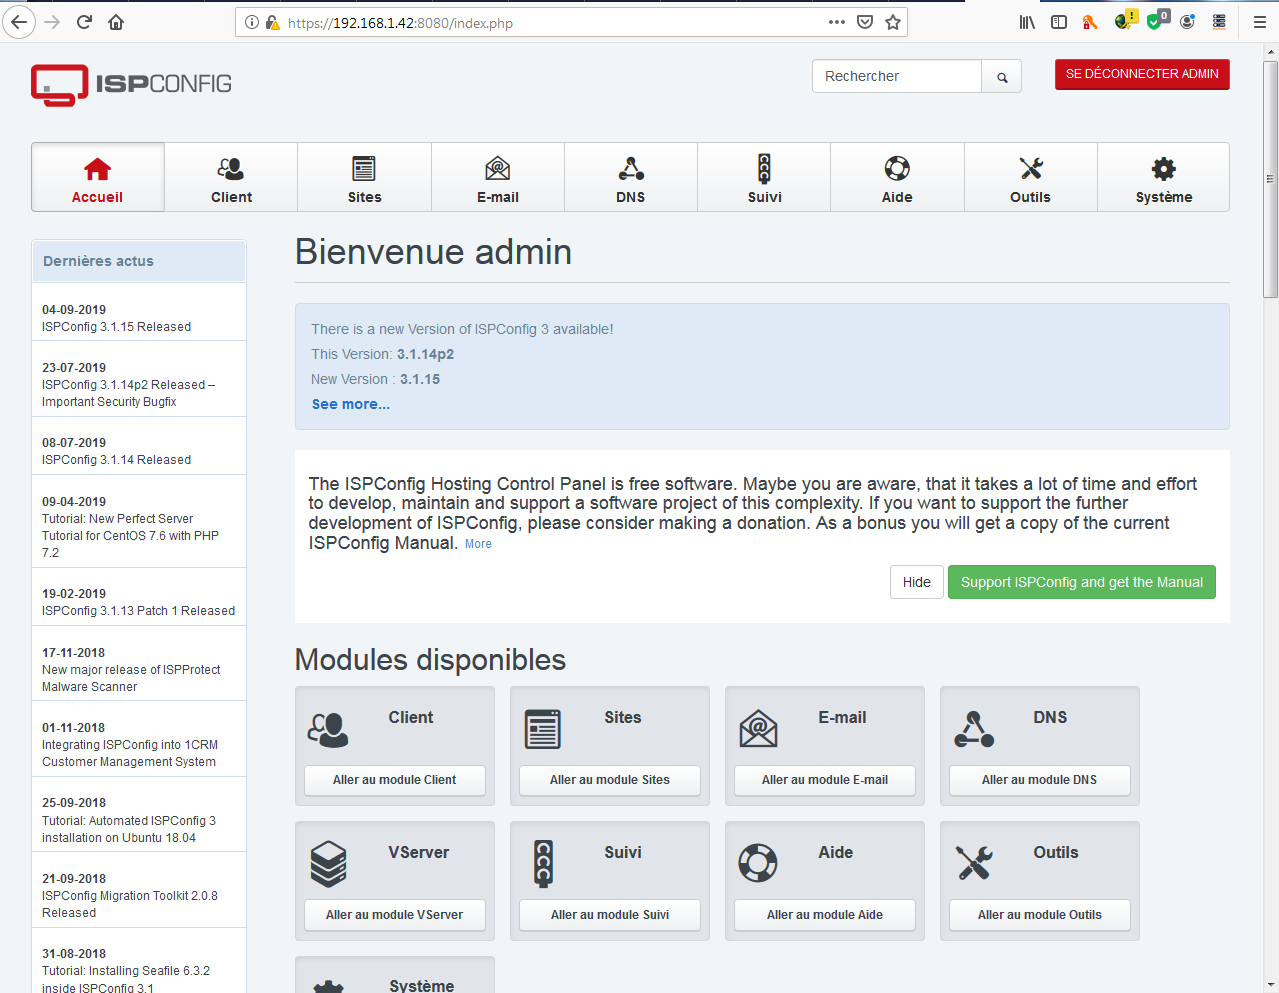Click the Outils wrench module icon
This screenshot has width=1279, height=993.
tap(973, 863)
